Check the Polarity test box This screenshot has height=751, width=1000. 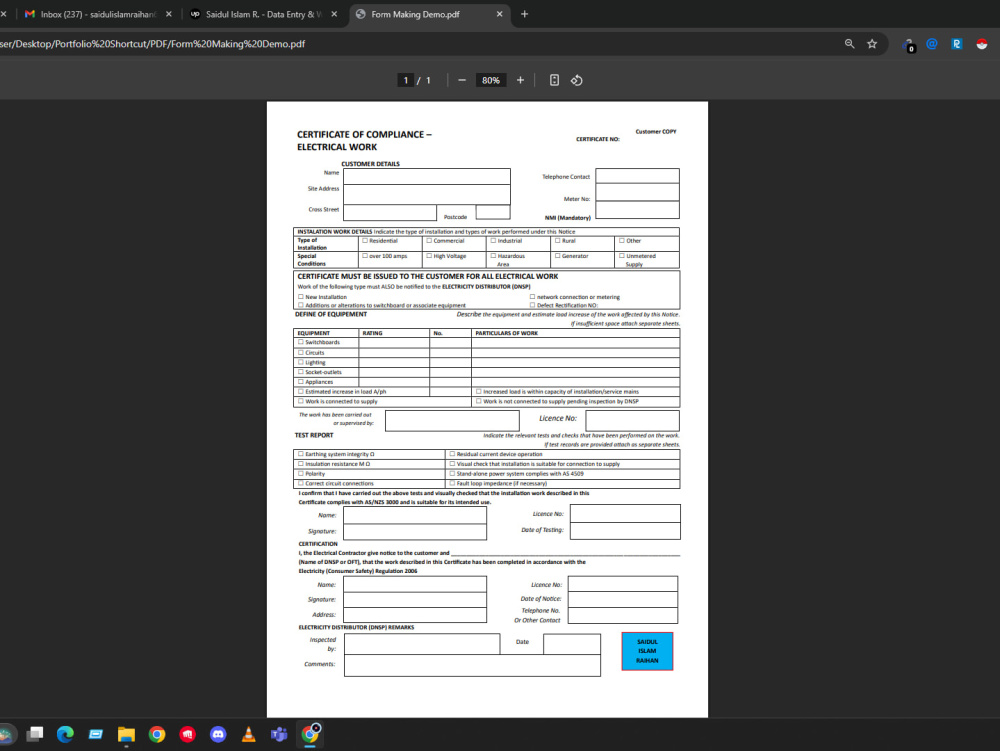pyautogui.click(x=301, y=474)
